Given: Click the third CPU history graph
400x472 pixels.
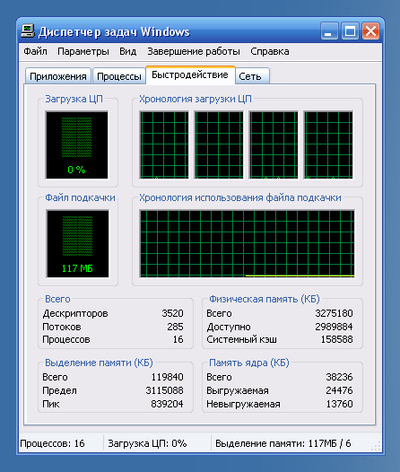Looking at the screenshot, I should pos(273,145).
